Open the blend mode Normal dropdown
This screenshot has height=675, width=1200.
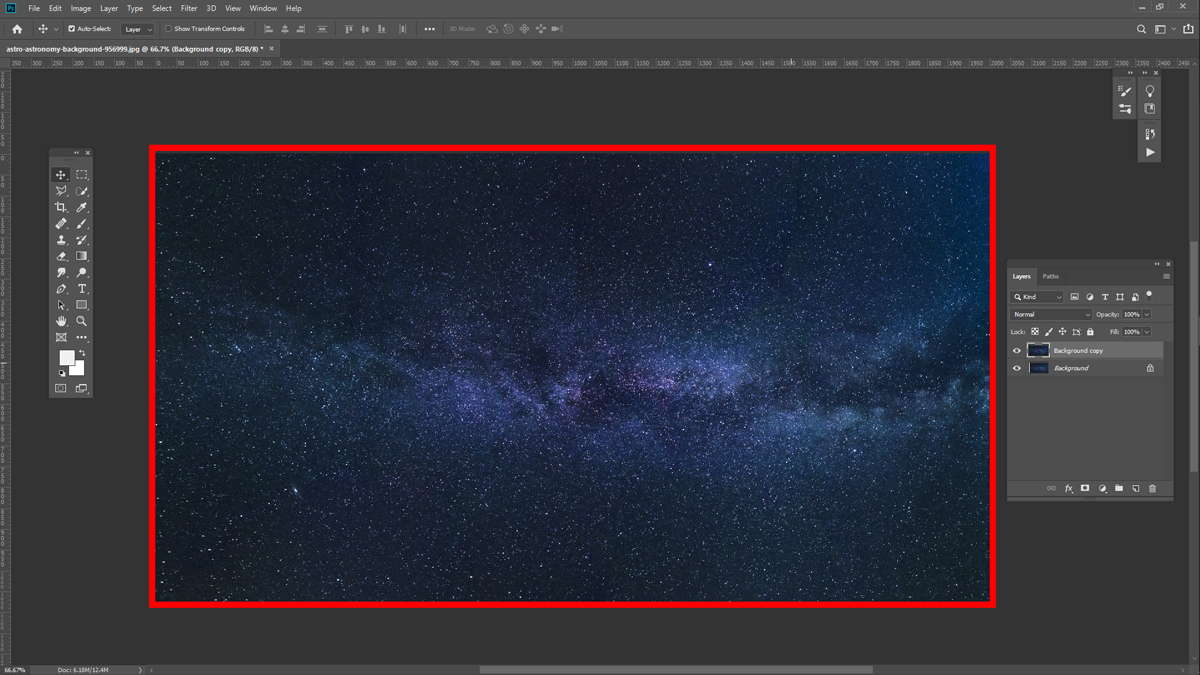coord(1051,315)
